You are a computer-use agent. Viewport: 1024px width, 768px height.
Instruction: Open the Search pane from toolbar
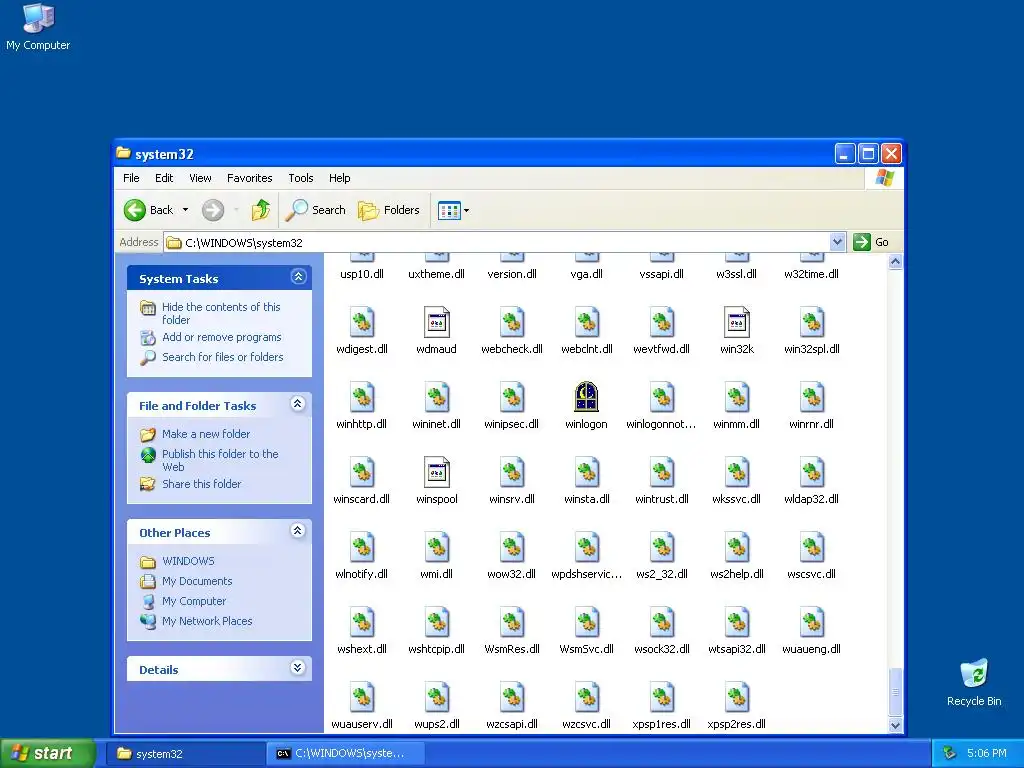[315, 210]
